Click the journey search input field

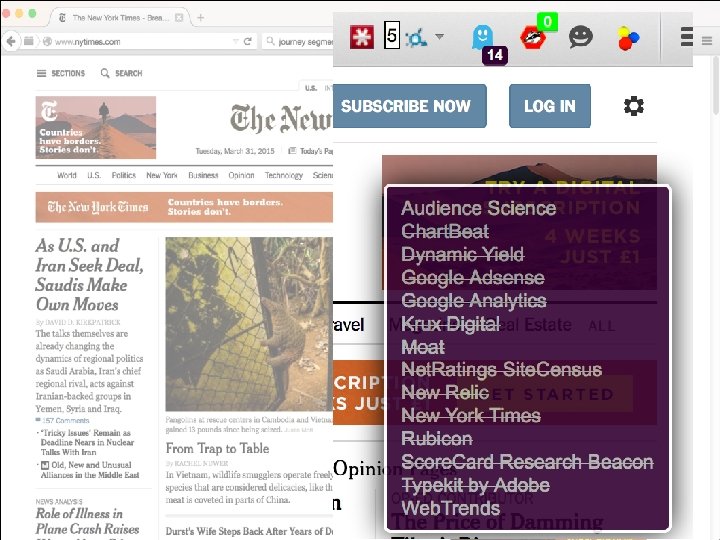[x=298, y=42]
